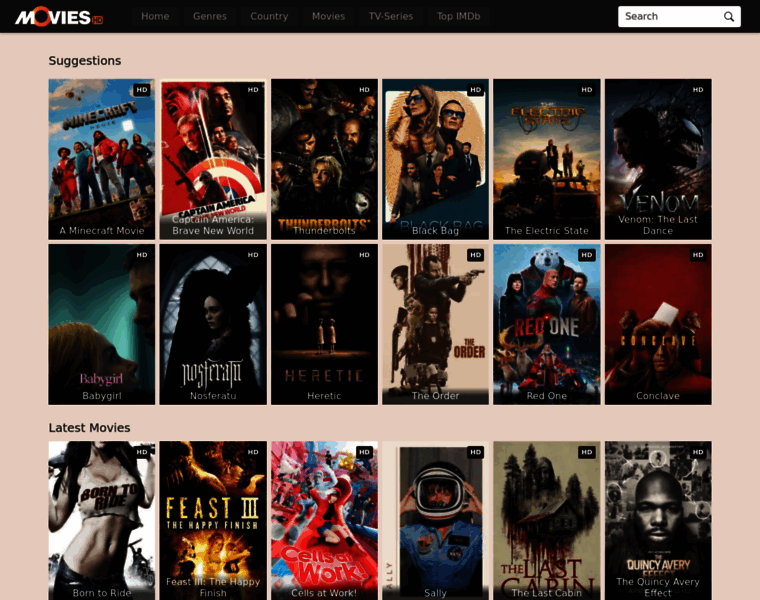Open the Babygirl poster

tap(102, 324)
